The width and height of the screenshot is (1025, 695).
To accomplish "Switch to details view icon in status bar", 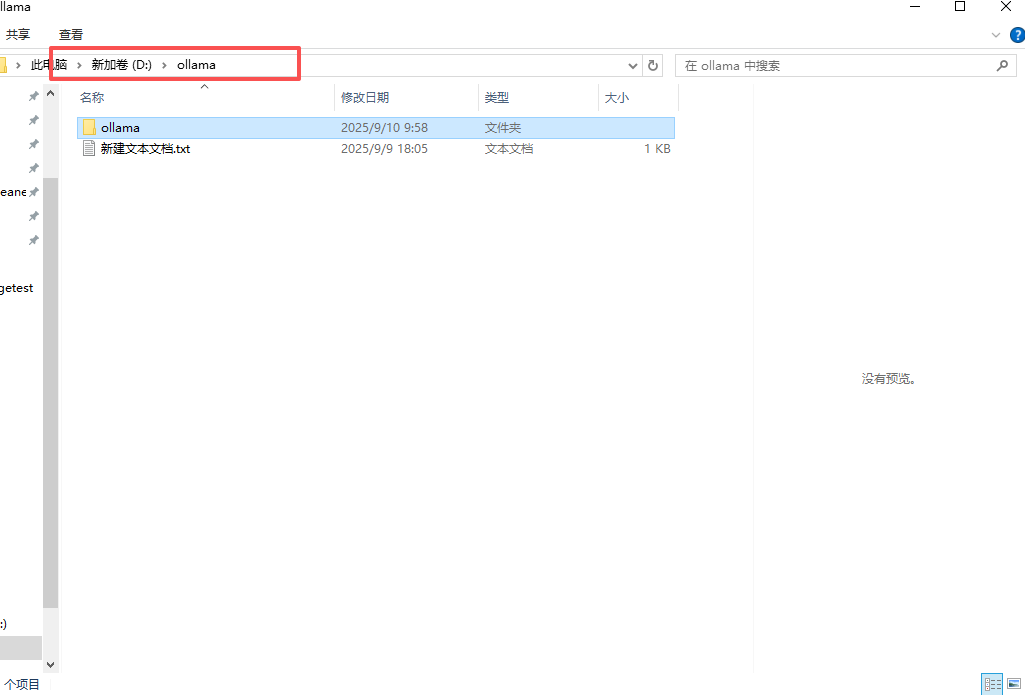I will (x=992, y=685).
